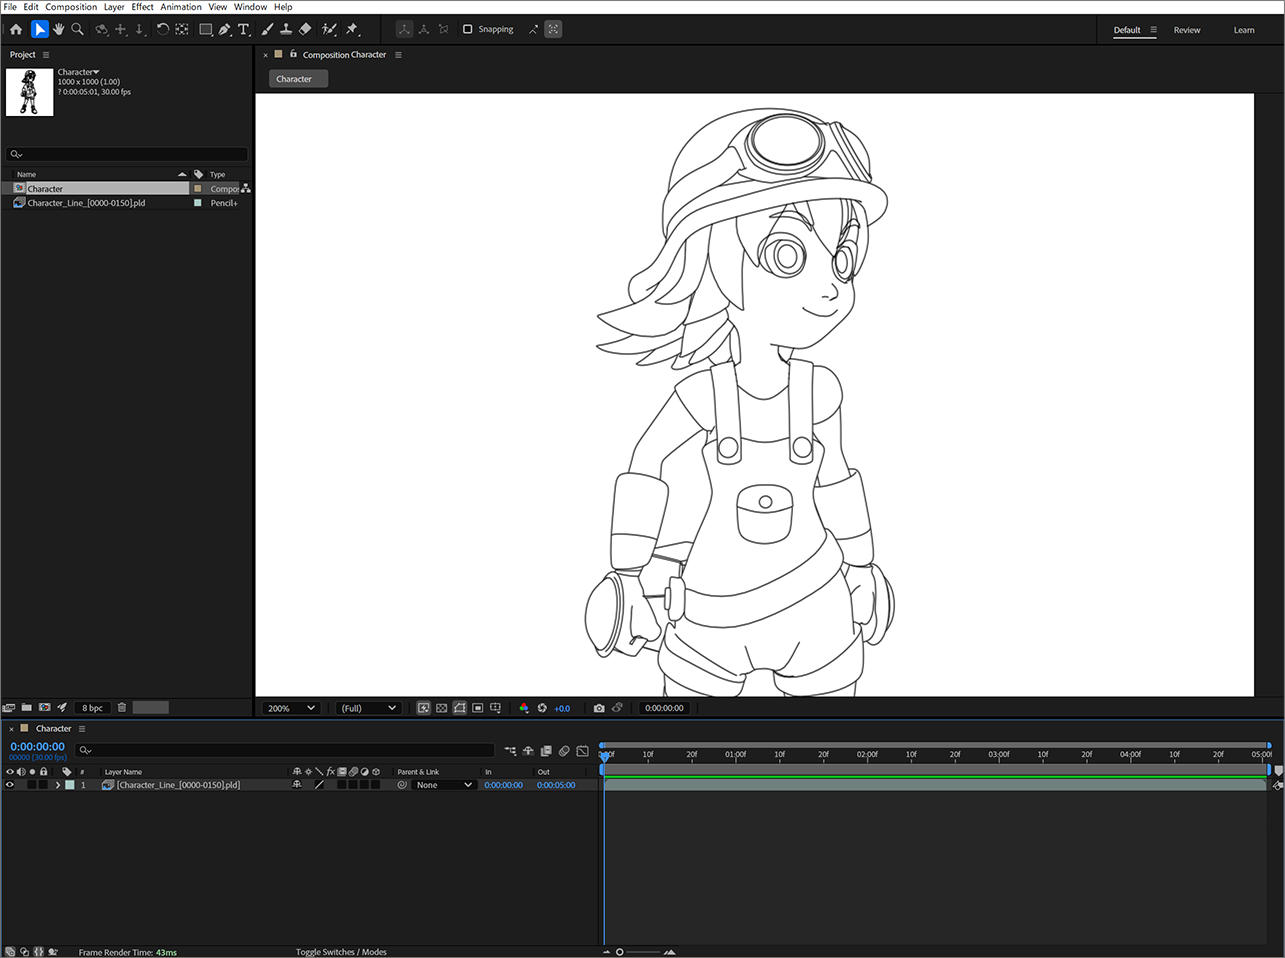Toggle the Shy layers hide switch in timeline

(x=528, y=751)
